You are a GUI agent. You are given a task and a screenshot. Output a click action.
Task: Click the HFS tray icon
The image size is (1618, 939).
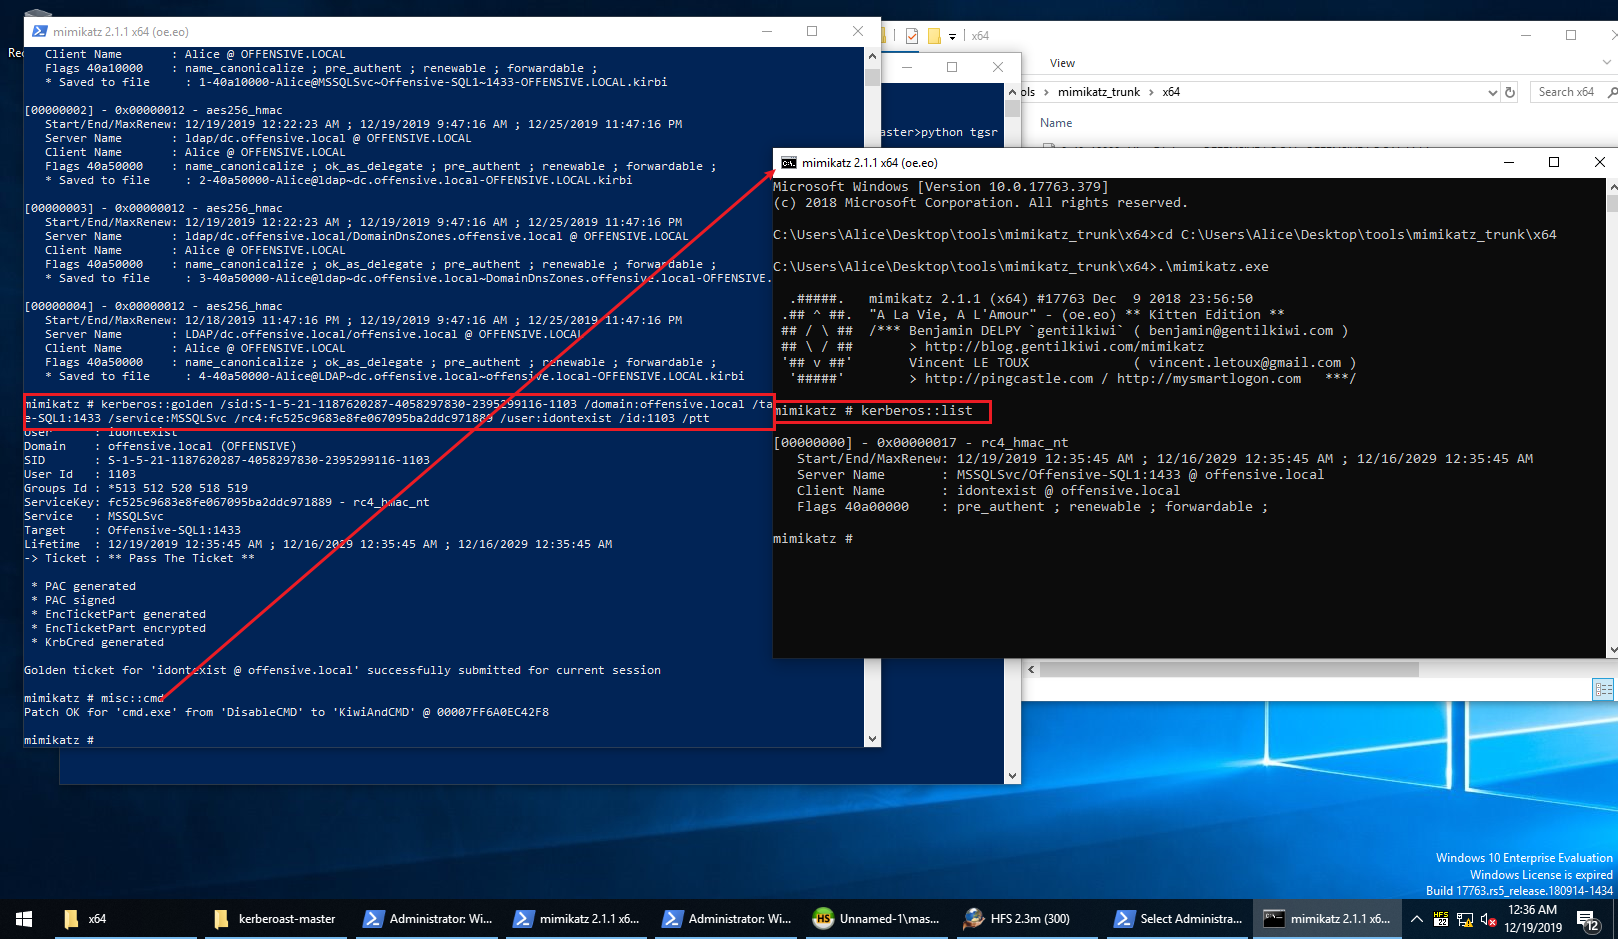[1441, 919]
